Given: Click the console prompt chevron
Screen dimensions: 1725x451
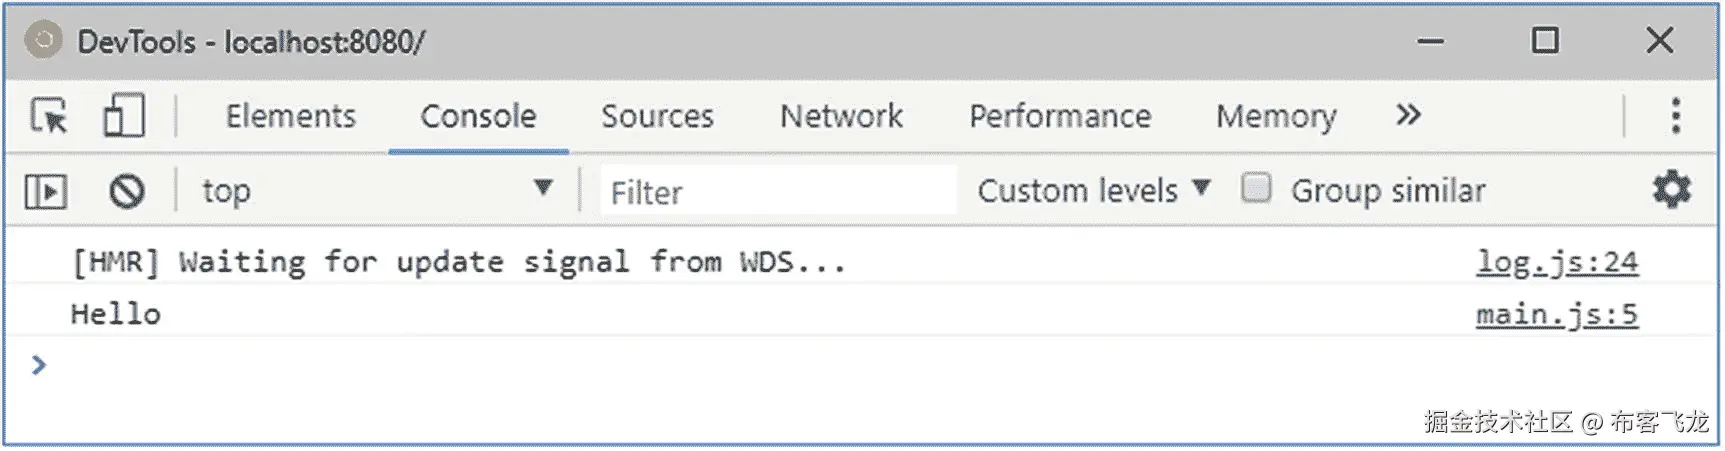Looking at the screenshot, I should click(x=39, y=365).
